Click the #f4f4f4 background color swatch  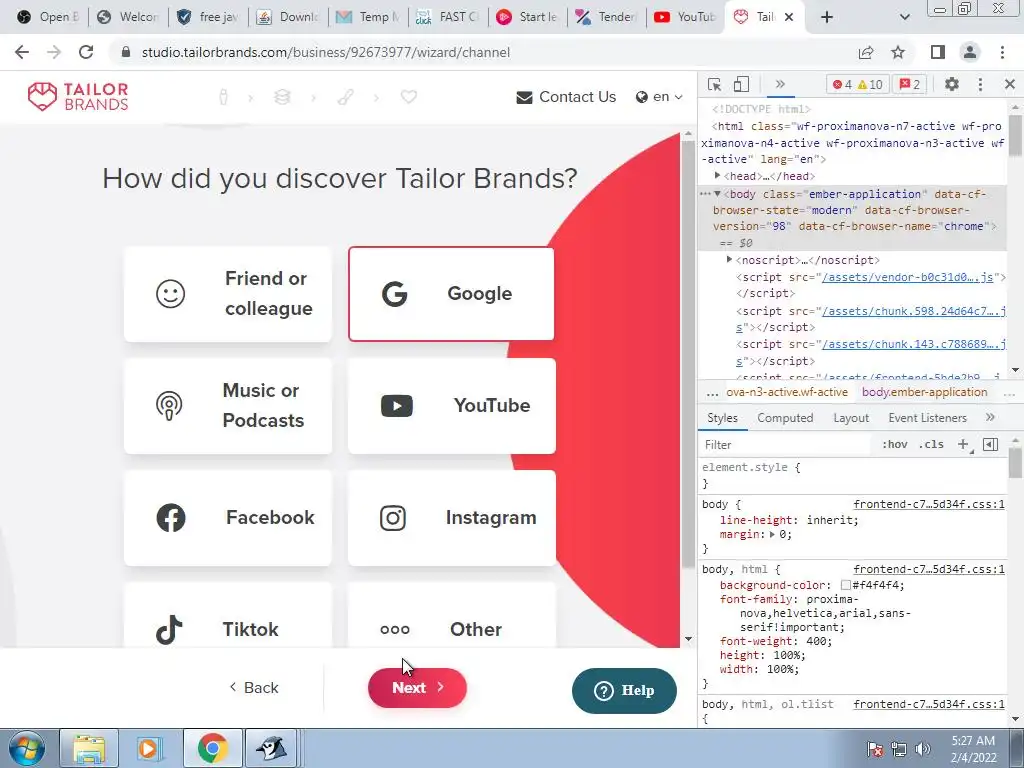(x=846, y=585)
